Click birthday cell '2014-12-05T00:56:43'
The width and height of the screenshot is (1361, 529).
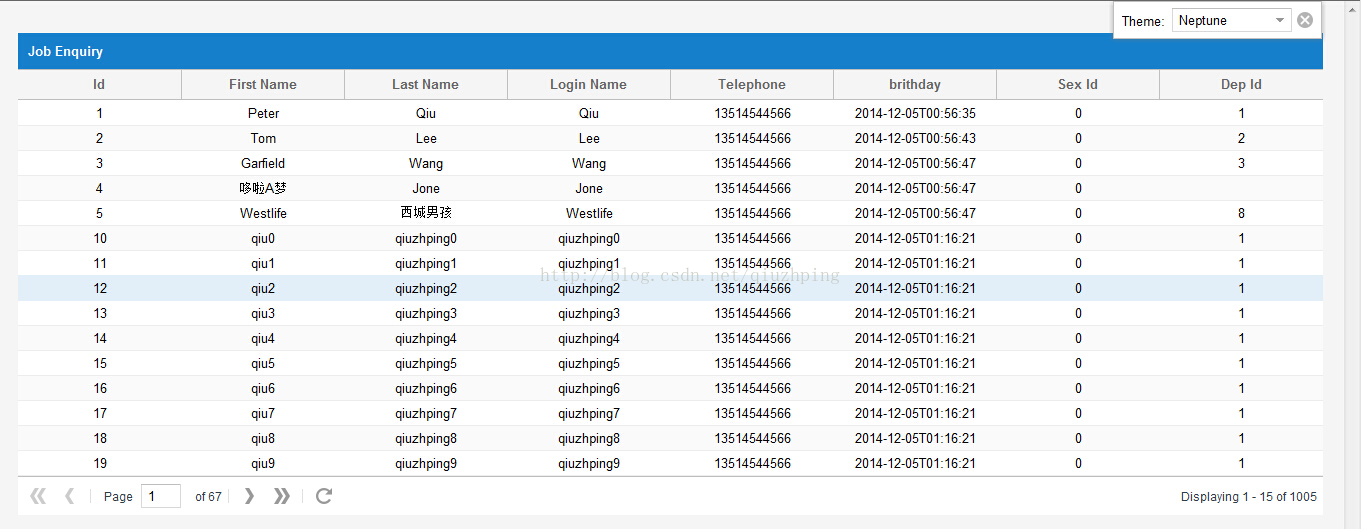click(x=915, y=138)
